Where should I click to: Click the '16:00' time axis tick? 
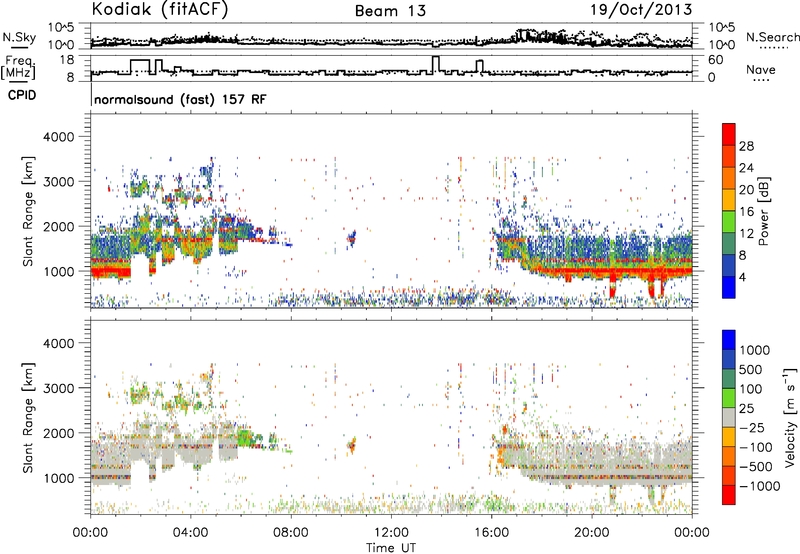[491, 533]
